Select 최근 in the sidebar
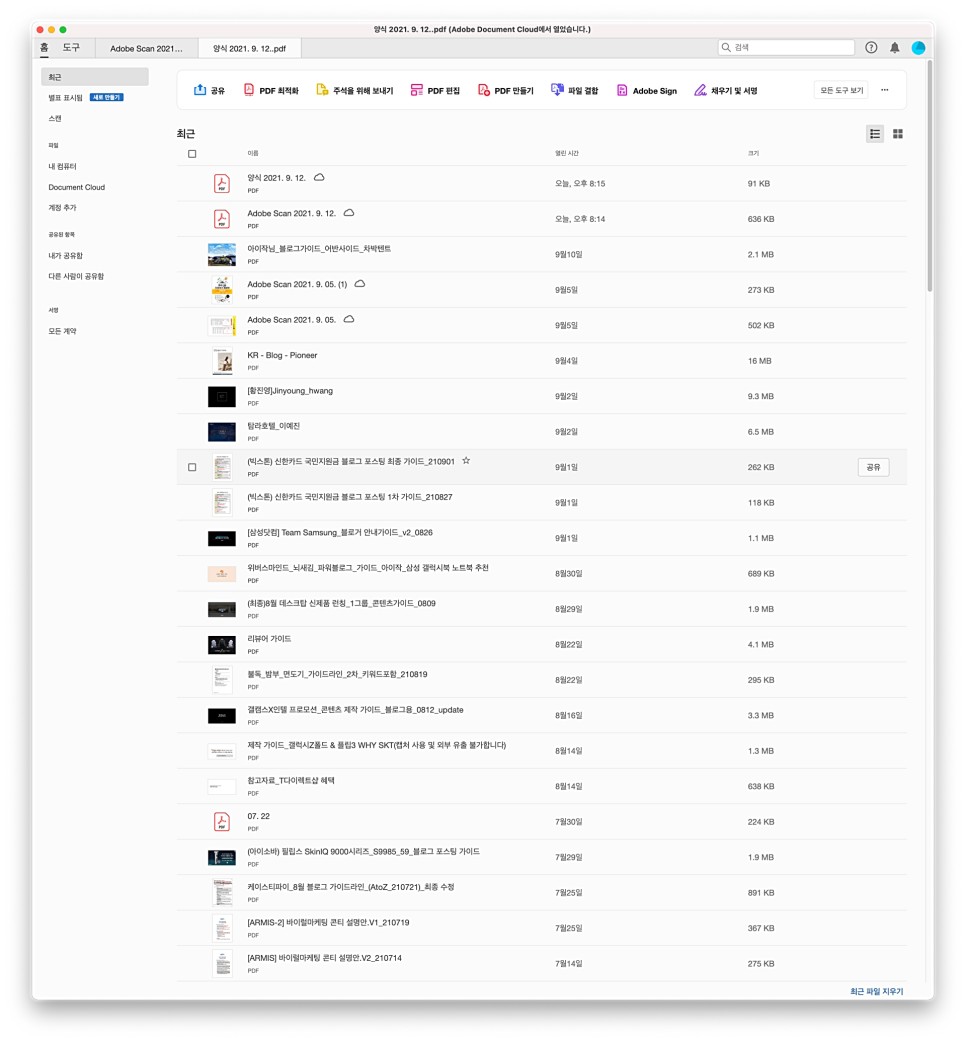966x1042 pixels. [94, 77]
